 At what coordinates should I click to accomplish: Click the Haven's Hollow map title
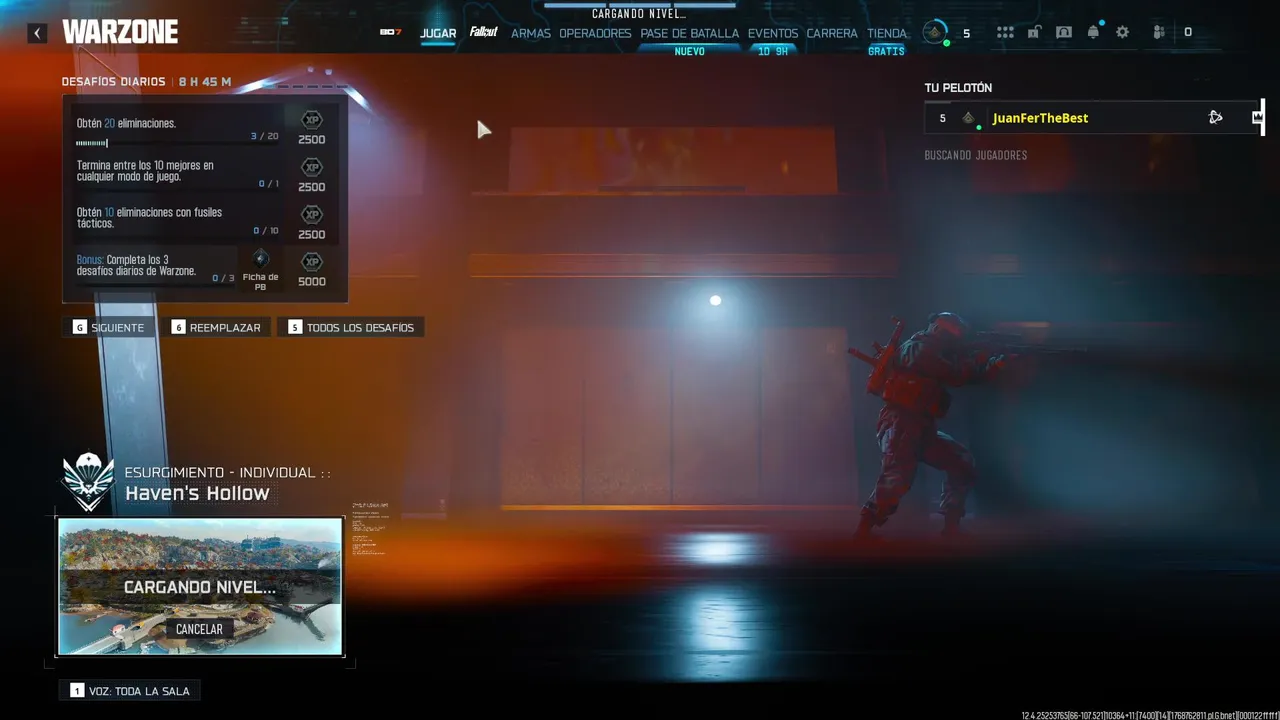point(197,493)
